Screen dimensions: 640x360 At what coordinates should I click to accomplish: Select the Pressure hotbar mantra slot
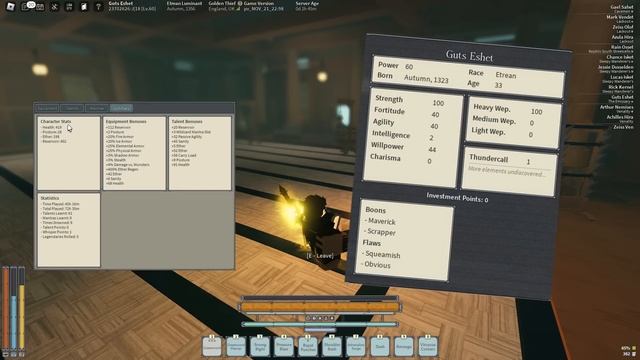284,347
